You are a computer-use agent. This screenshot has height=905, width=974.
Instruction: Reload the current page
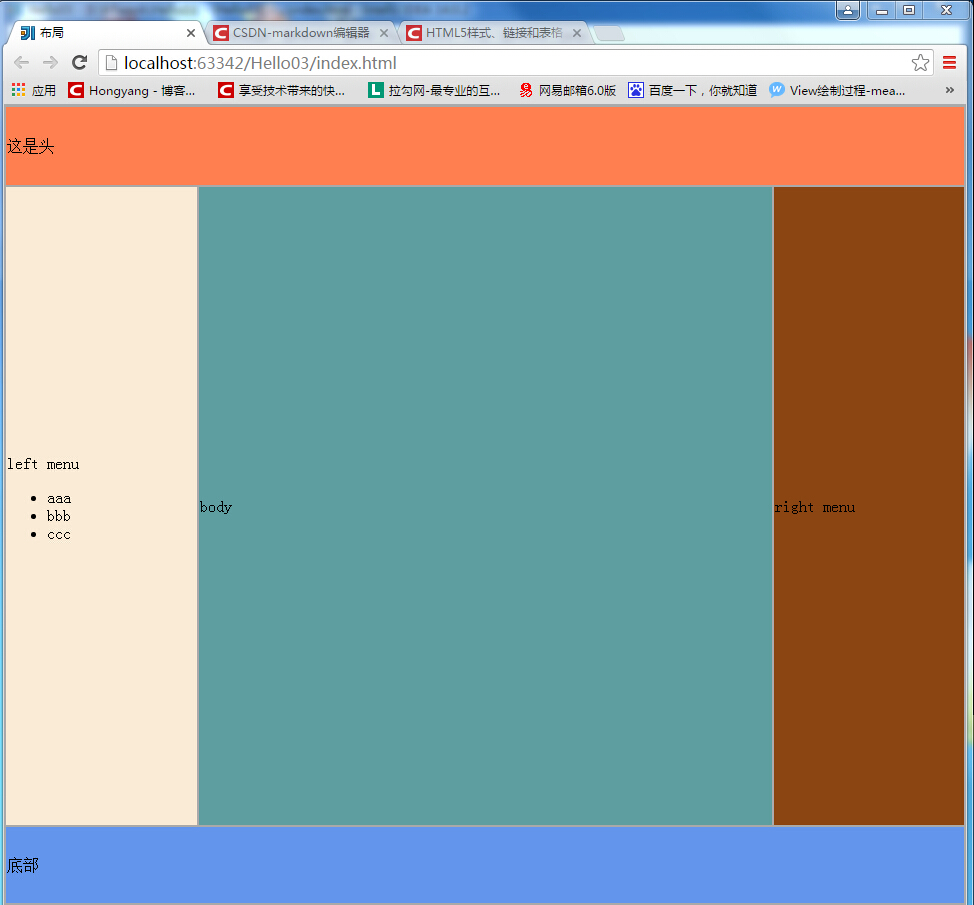tap(80, 63)
